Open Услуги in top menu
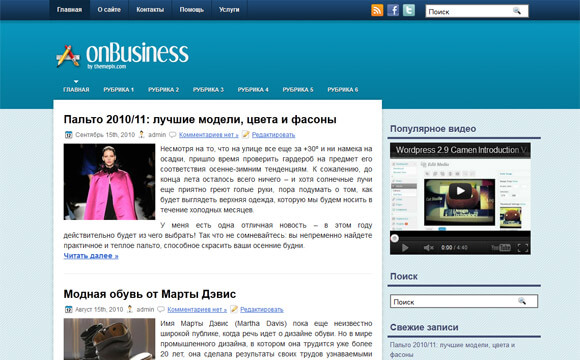580x360 pixels. (x=229, y=10)
